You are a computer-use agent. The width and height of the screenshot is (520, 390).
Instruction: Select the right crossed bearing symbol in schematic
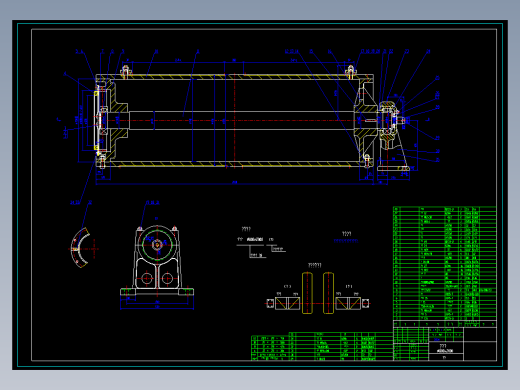pos(348,303)
